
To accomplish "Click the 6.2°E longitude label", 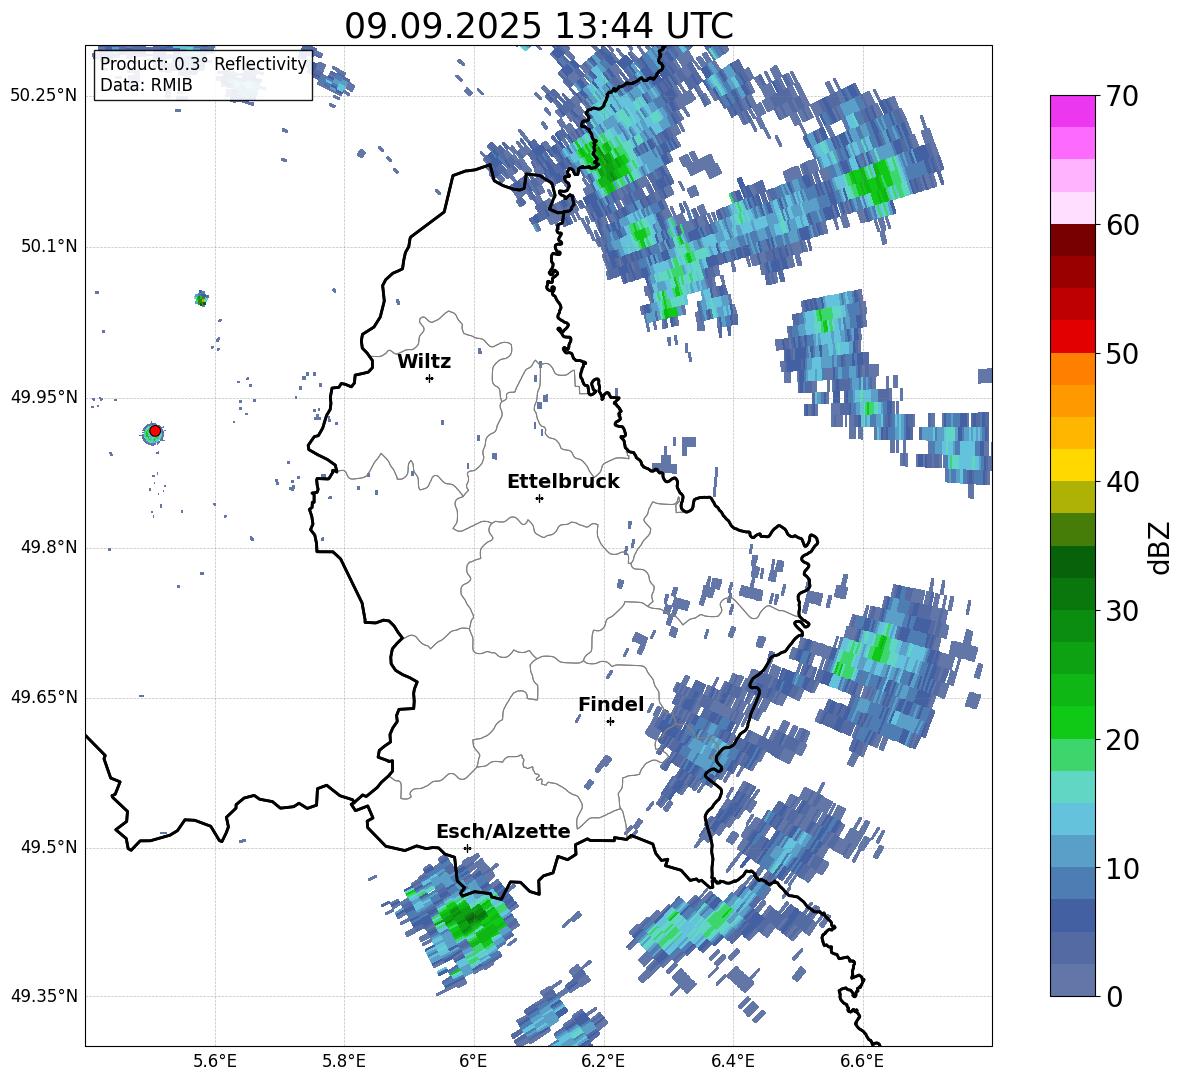I will [x=603, y=1061].
